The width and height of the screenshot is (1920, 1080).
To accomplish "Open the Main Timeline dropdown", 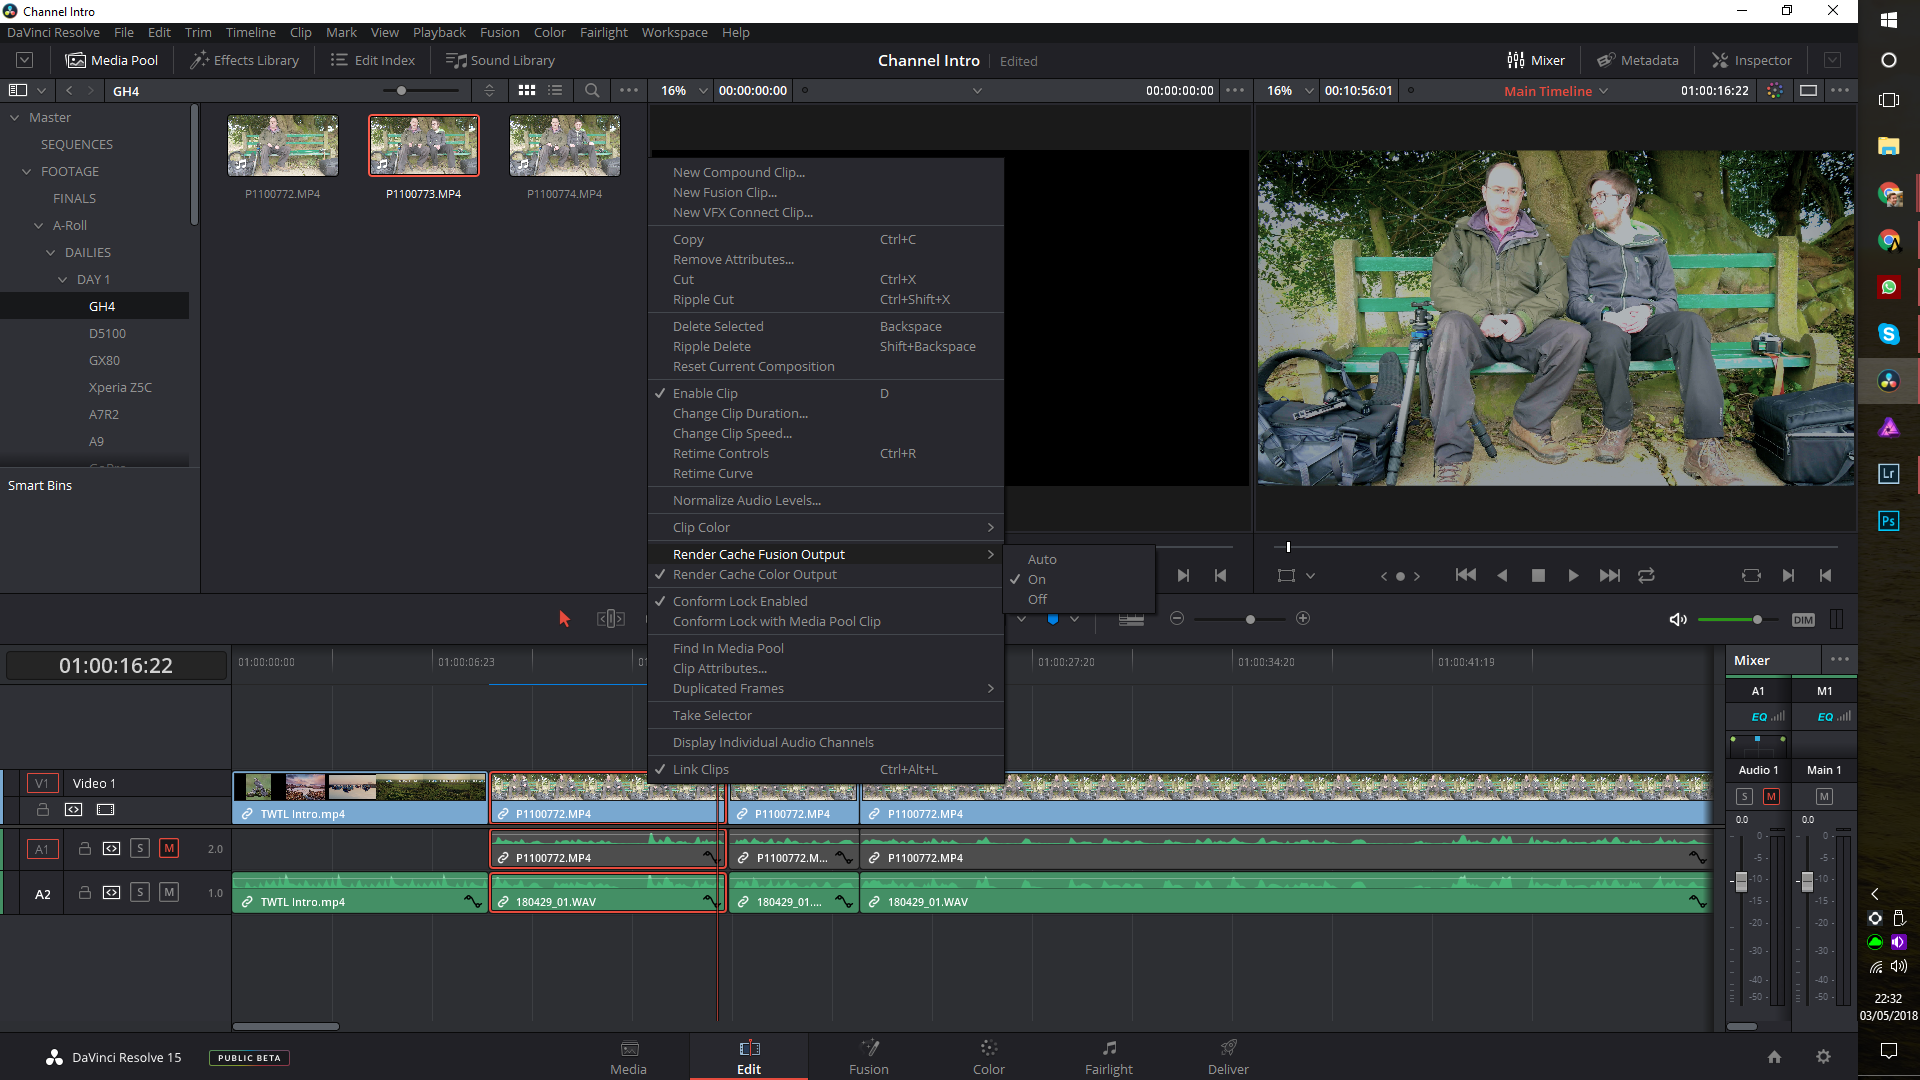I will [x=1556, y=90].
